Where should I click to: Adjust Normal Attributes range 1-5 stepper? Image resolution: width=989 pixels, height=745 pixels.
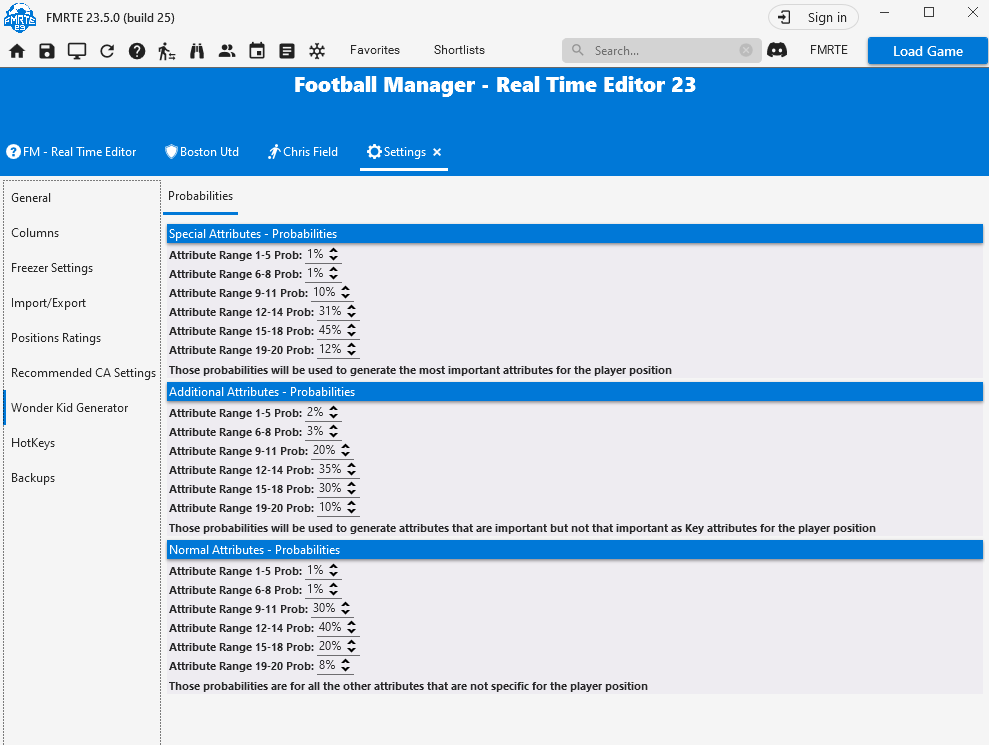point(334,570)
